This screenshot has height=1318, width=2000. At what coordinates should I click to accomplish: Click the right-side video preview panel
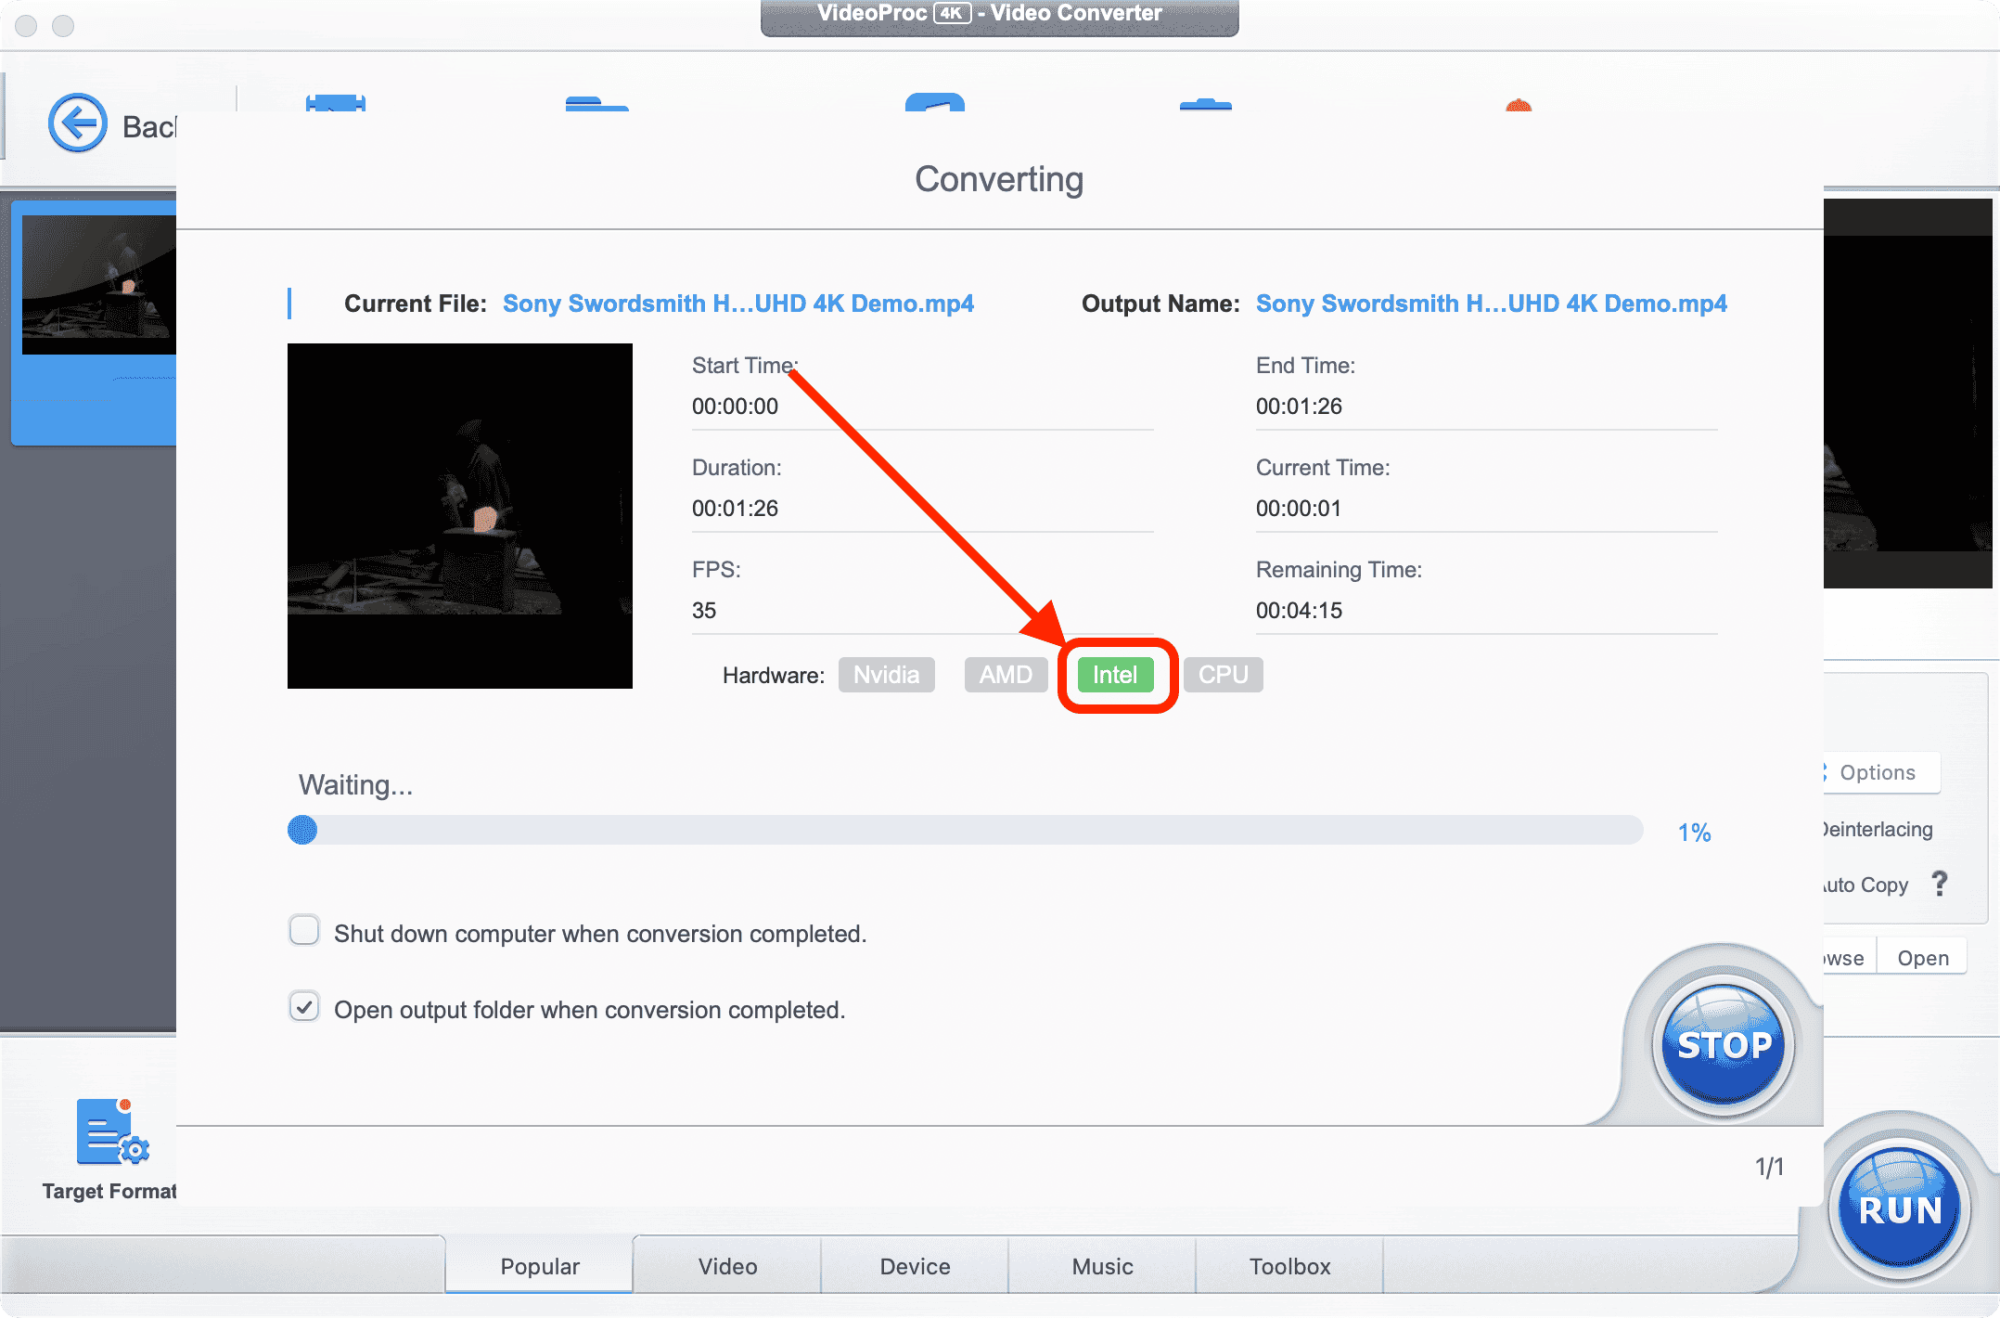tap(1908, 393)
